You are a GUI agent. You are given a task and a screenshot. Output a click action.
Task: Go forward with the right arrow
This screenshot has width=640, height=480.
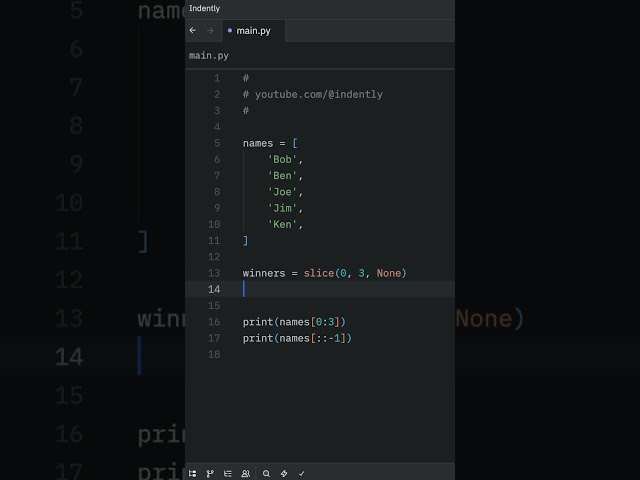(210, 30)
